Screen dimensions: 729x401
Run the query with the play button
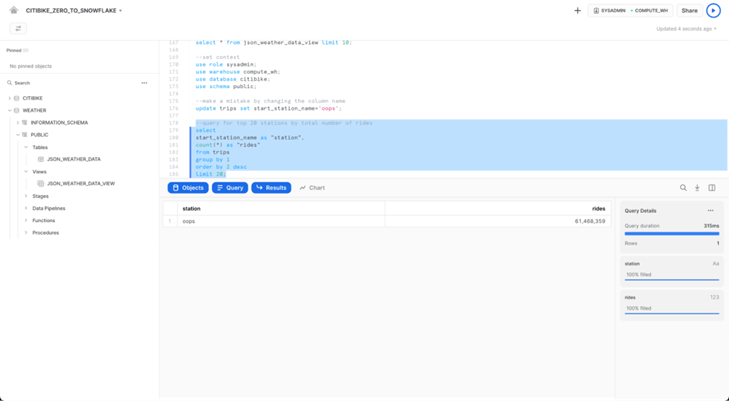713,11
